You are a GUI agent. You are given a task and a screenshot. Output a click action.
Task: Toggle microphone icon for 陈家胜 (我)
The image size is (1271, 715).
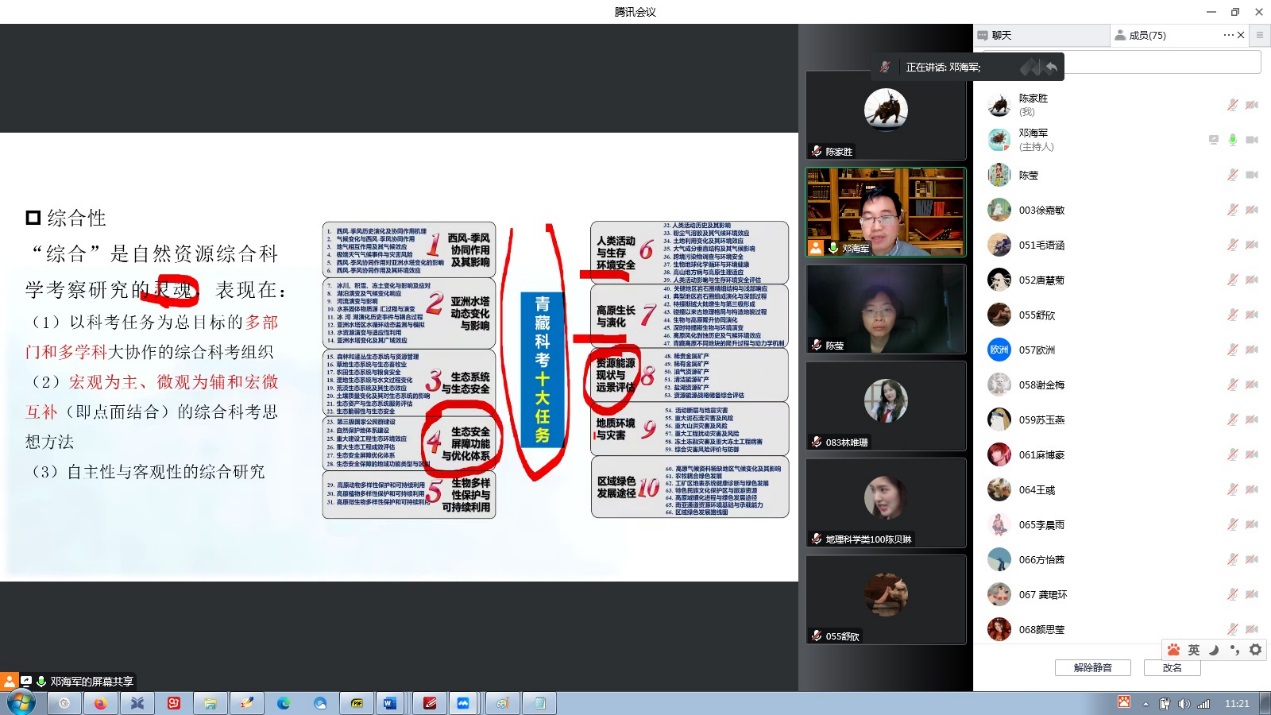[1233, 105]
